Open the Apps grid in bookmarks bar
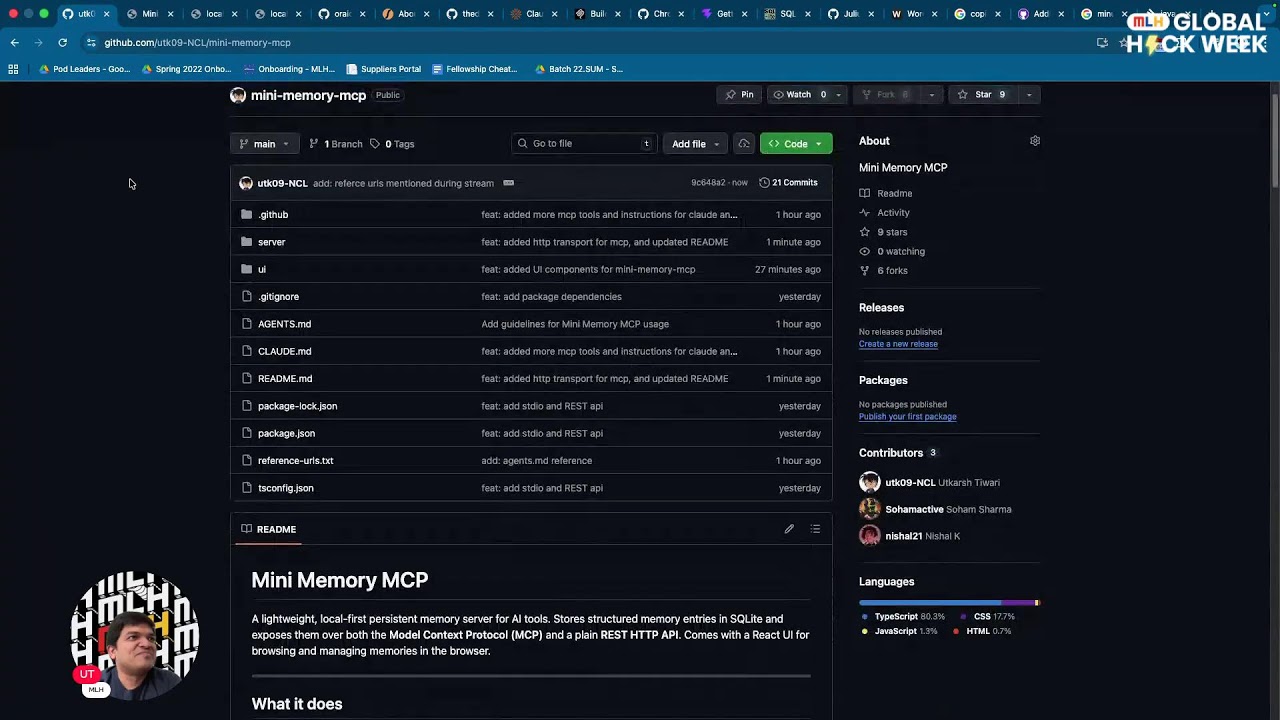The height and width of the screenshot is (720, 1280). (13, 69)
